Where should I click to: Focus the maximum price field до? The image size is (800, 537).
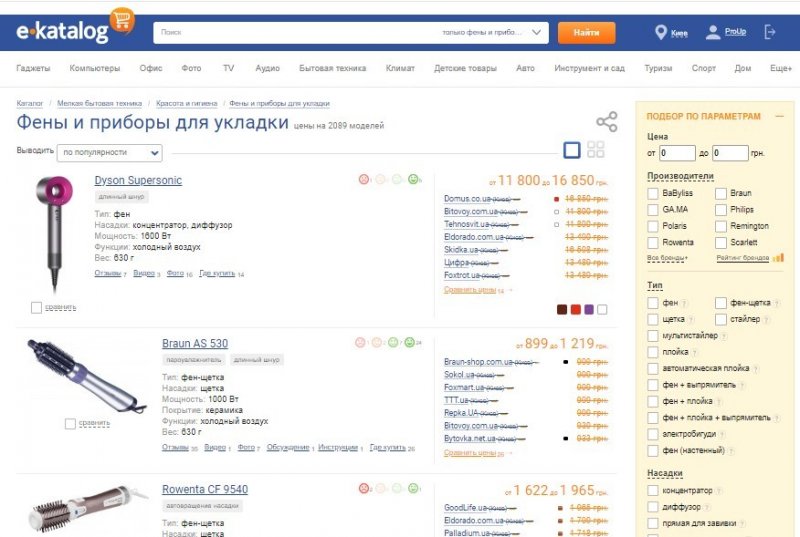coord(730,153)
